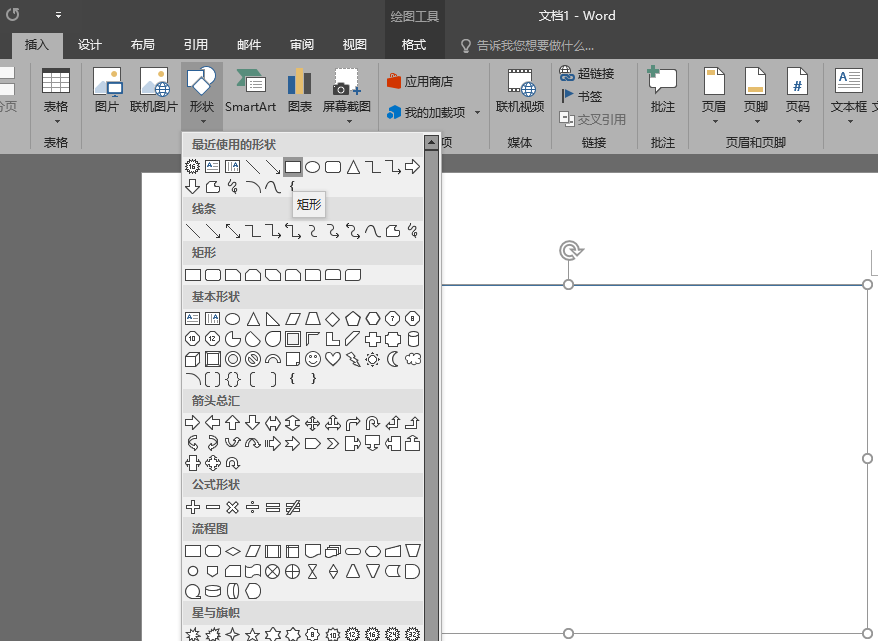This screenshot has width=878, height=641.
Task: Select the rounded rectangle in 矩形 section
Action: tap(213, 275)
